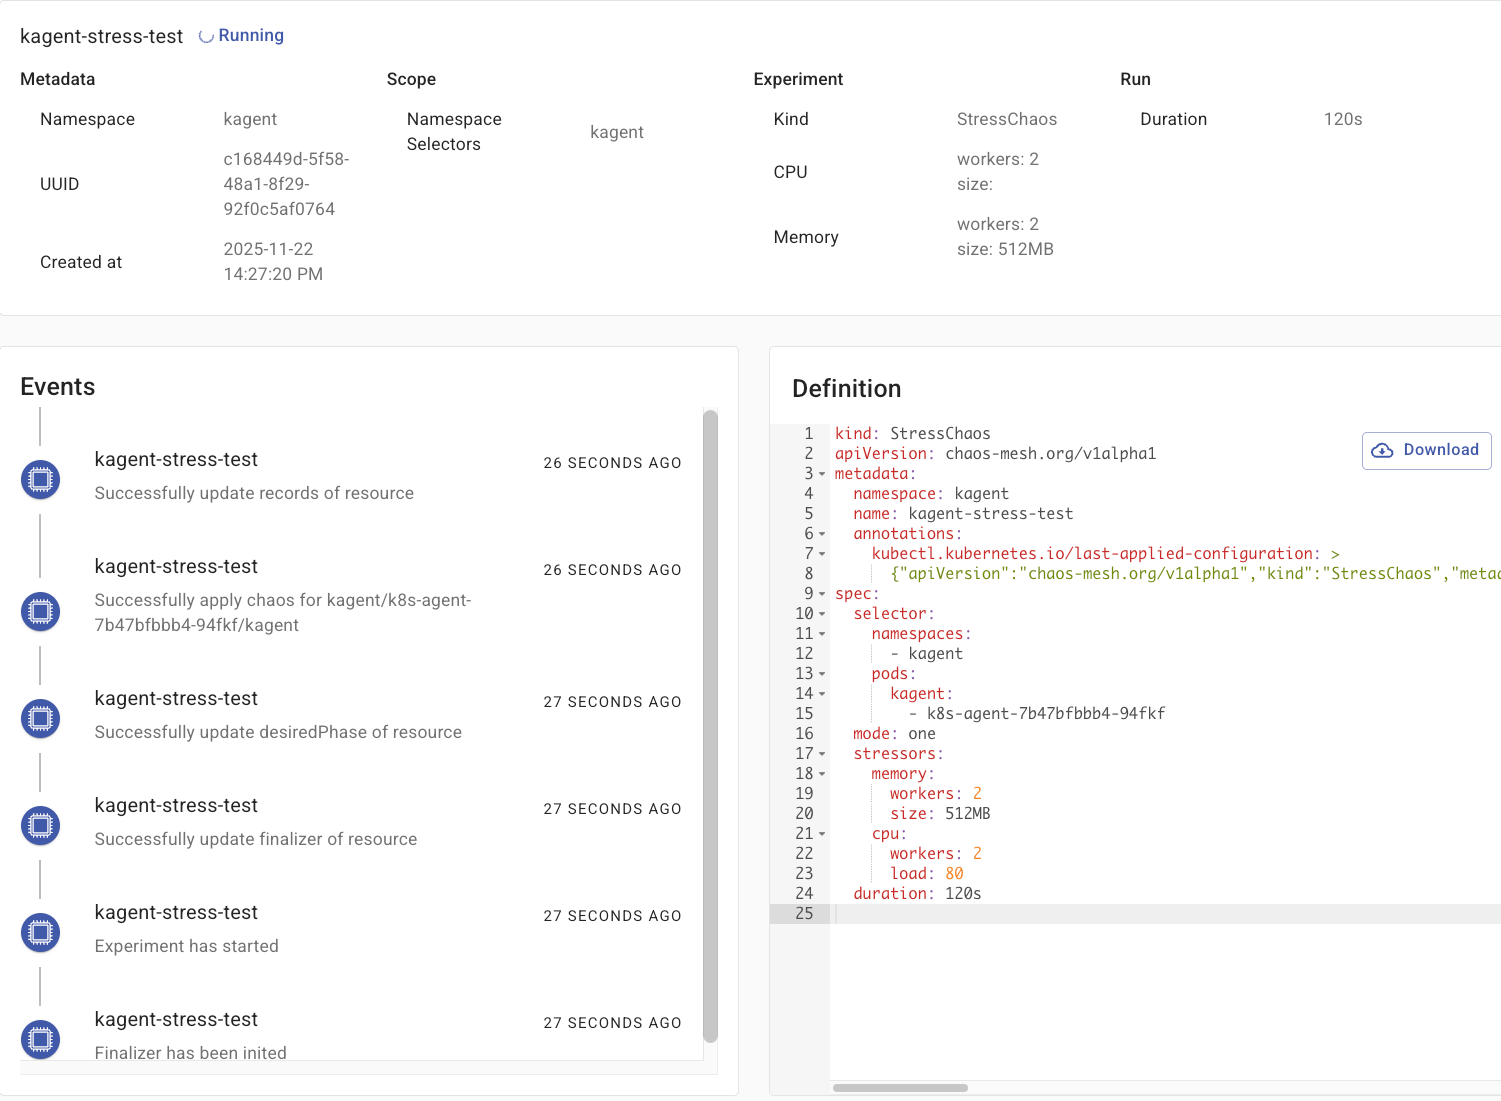This screenshot has width=1501, height=1101.
Task: Click the Running status spinner icon
Action: pos(206,36)
